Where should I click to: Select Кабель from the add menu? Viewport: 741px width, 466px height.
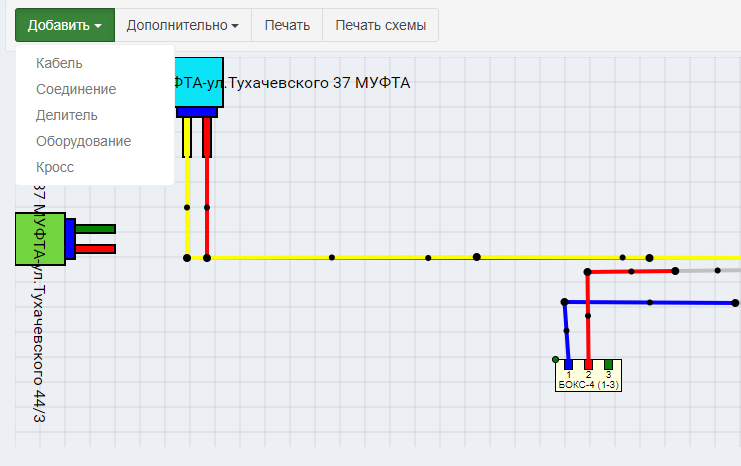pyautogui.click(x=59, y=63)
